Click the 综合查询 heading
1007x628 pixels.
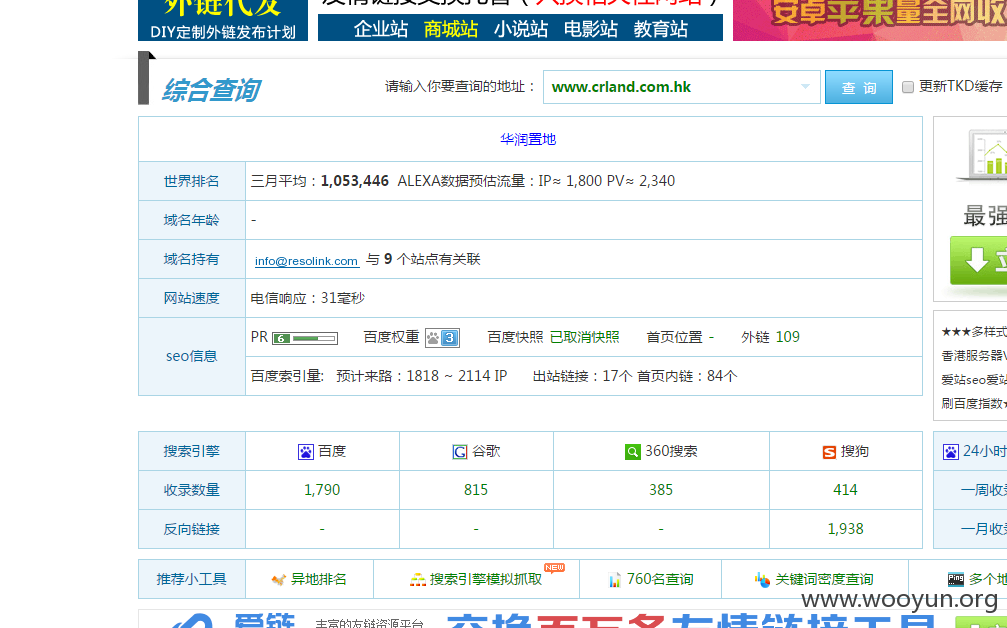pos(211,90)
